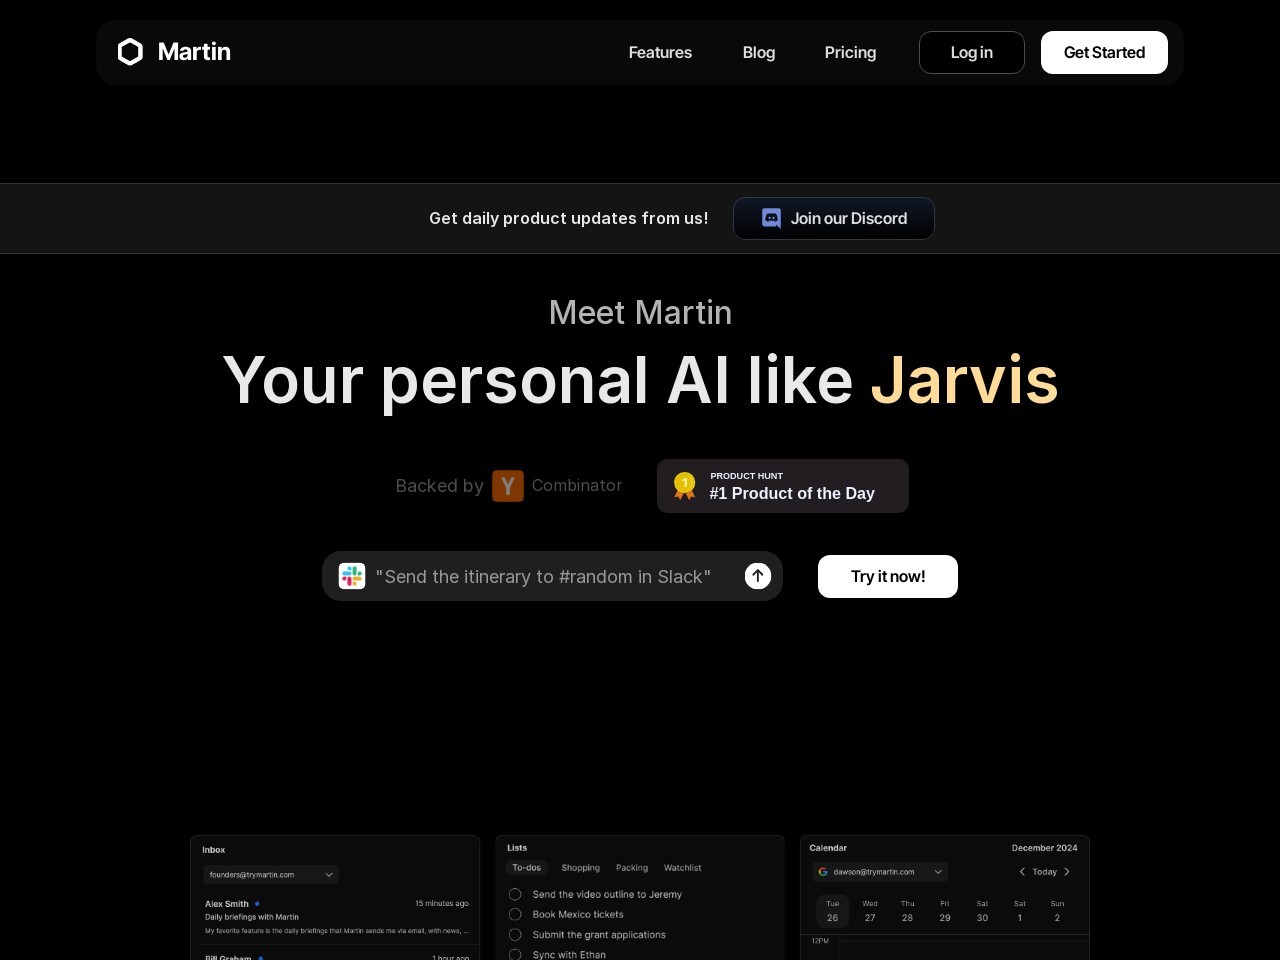Click 'Backed by' text
This screenshot has width=1280, height=960.
[x=439, y=486]
